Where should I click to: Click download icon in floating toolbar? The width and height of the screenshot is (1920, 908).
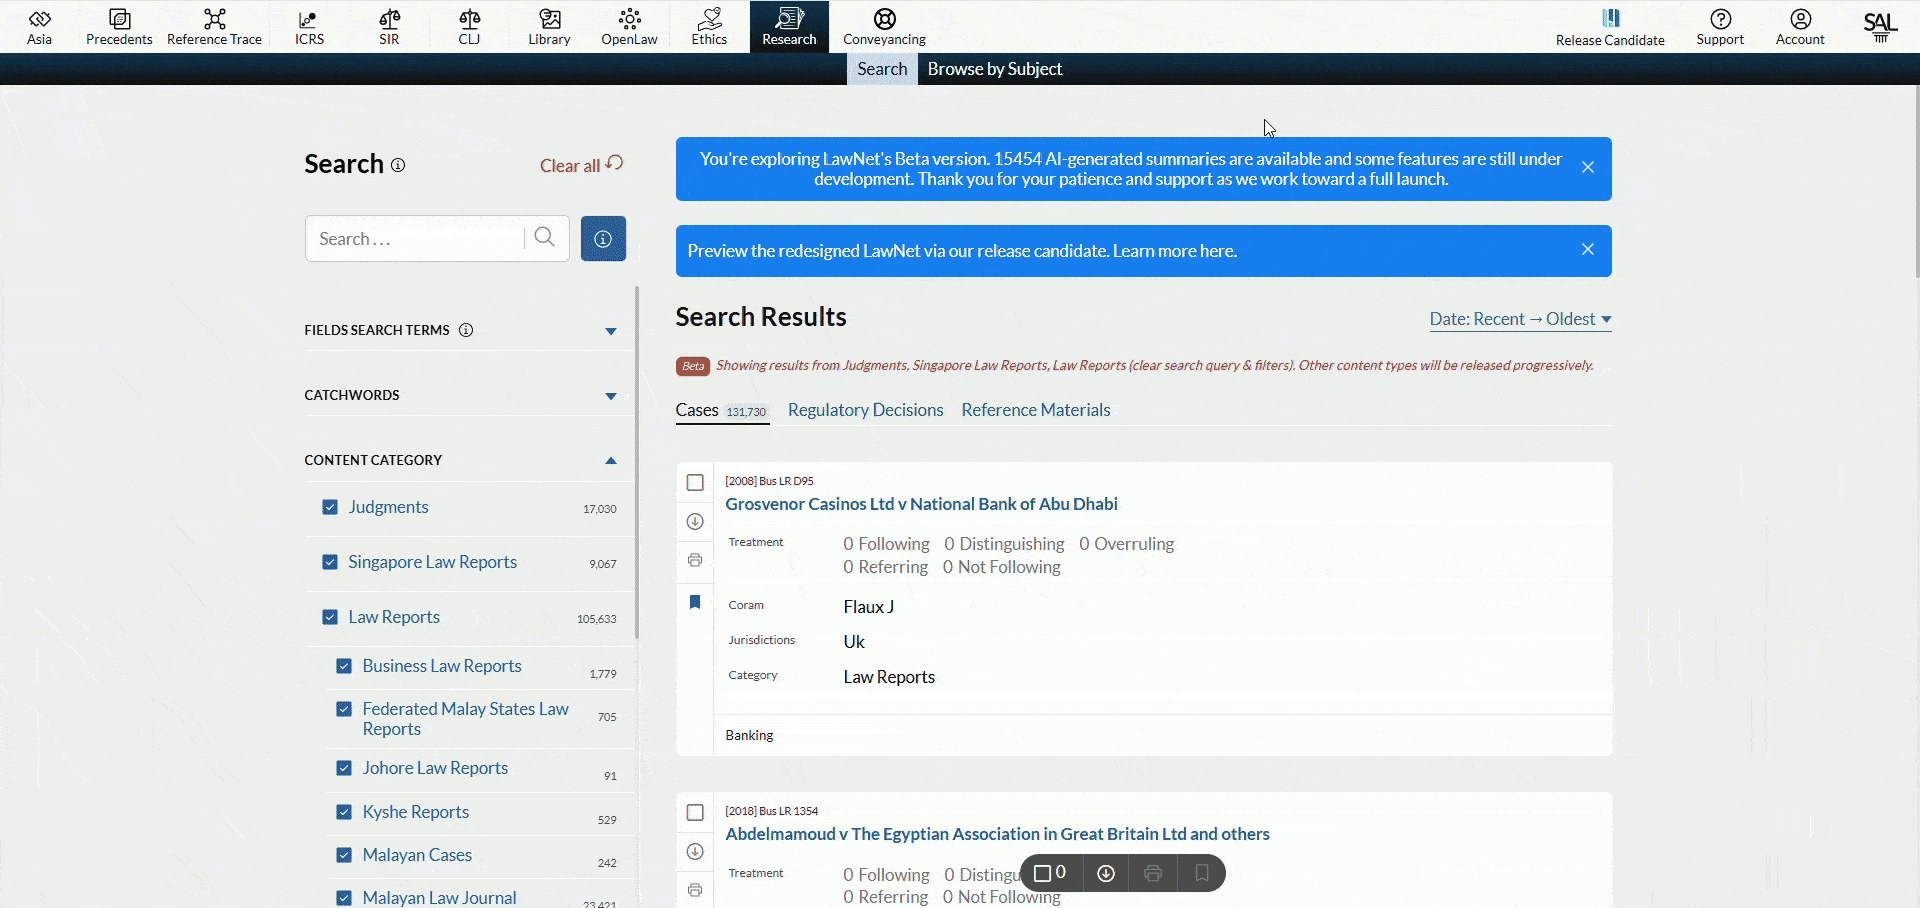[1105, 873]
